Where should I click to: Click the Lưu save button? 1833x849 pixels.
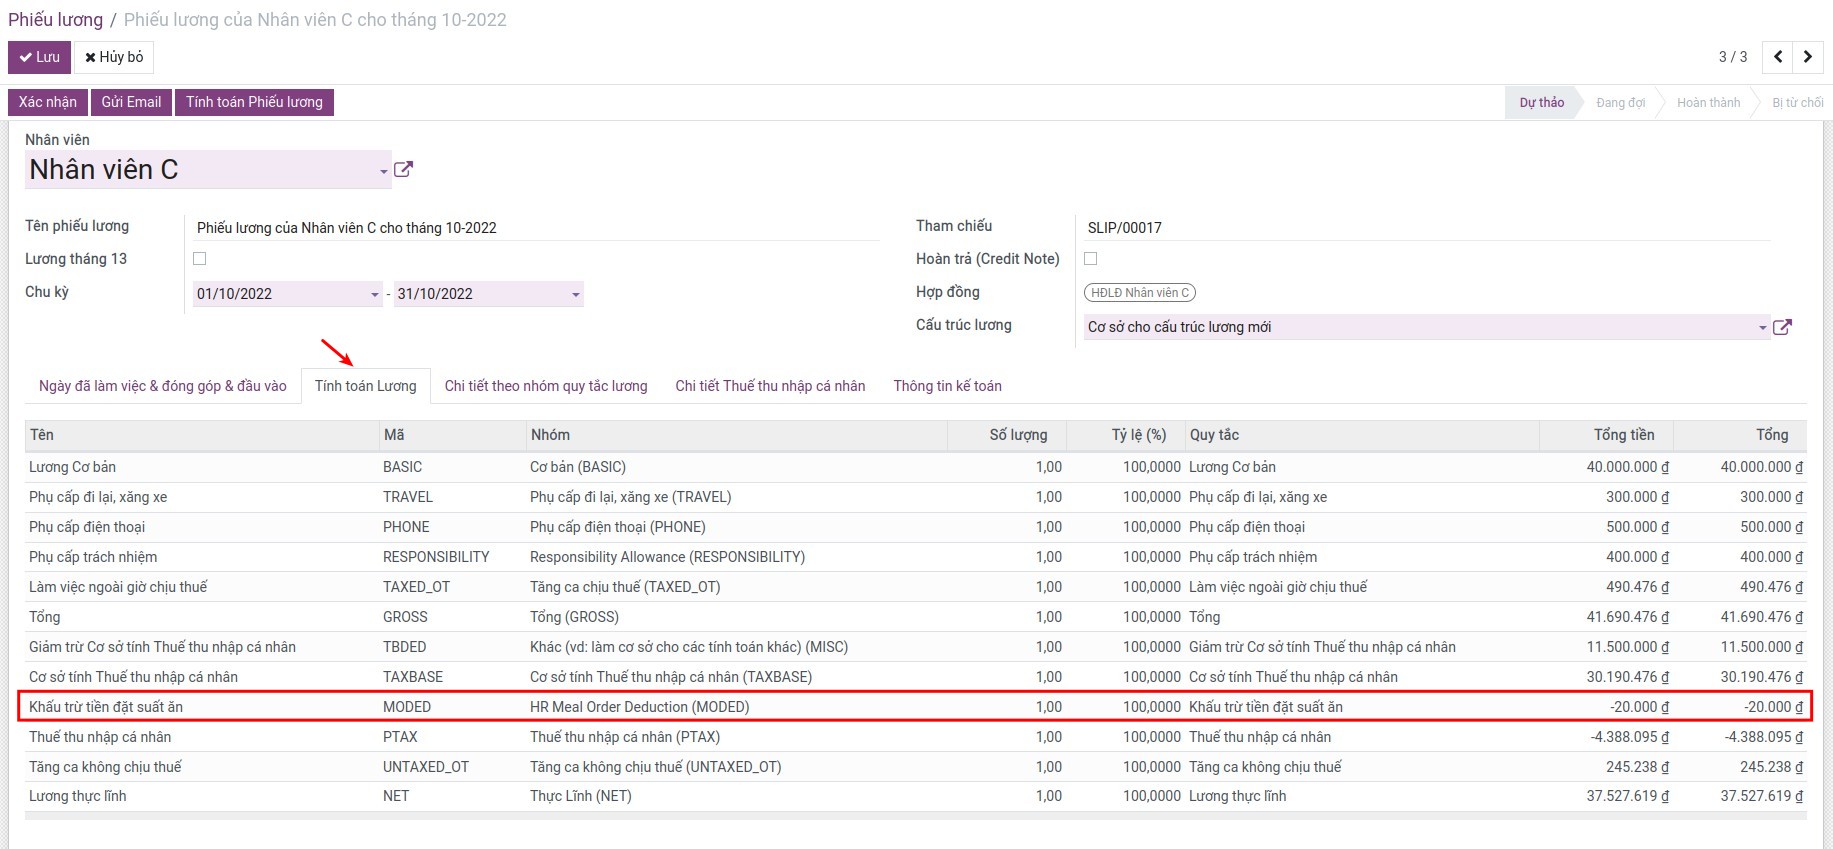[39, 57]
